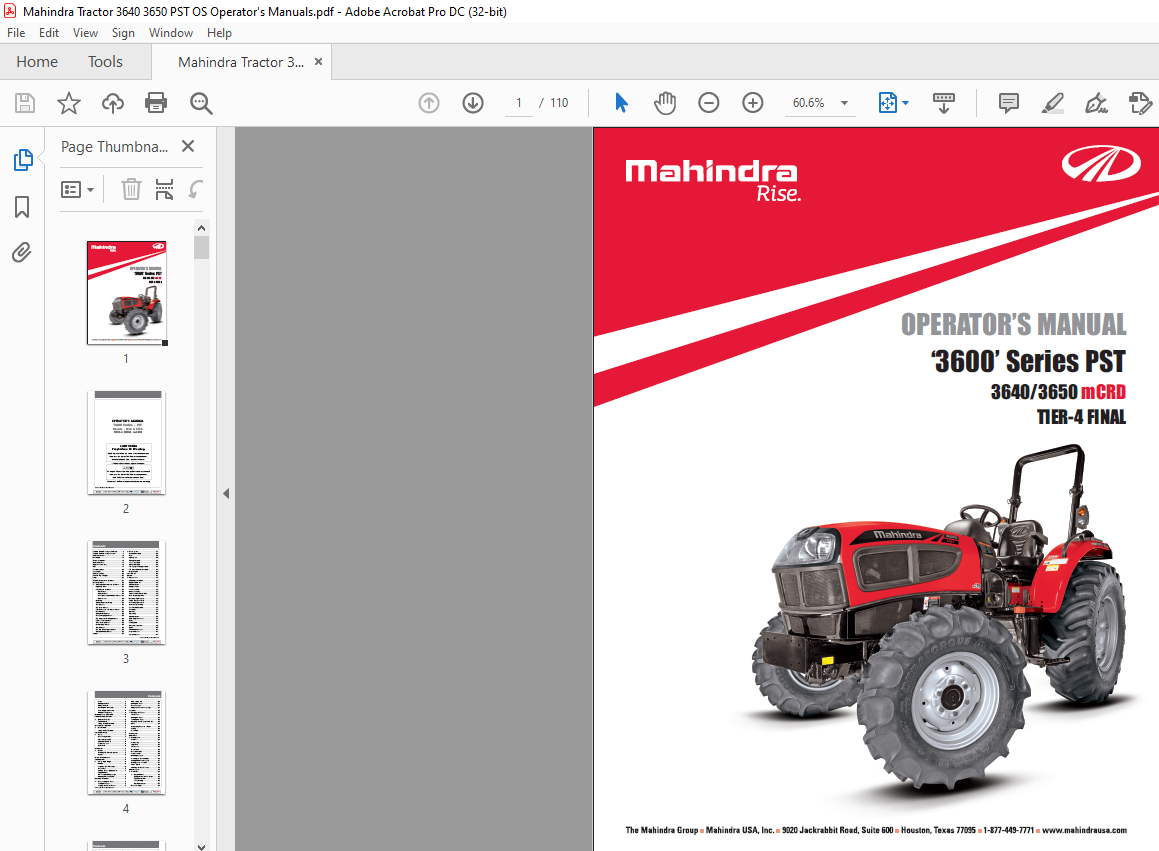Click the 110 total pages label
1159x851 pixels.
pos(559,103)
